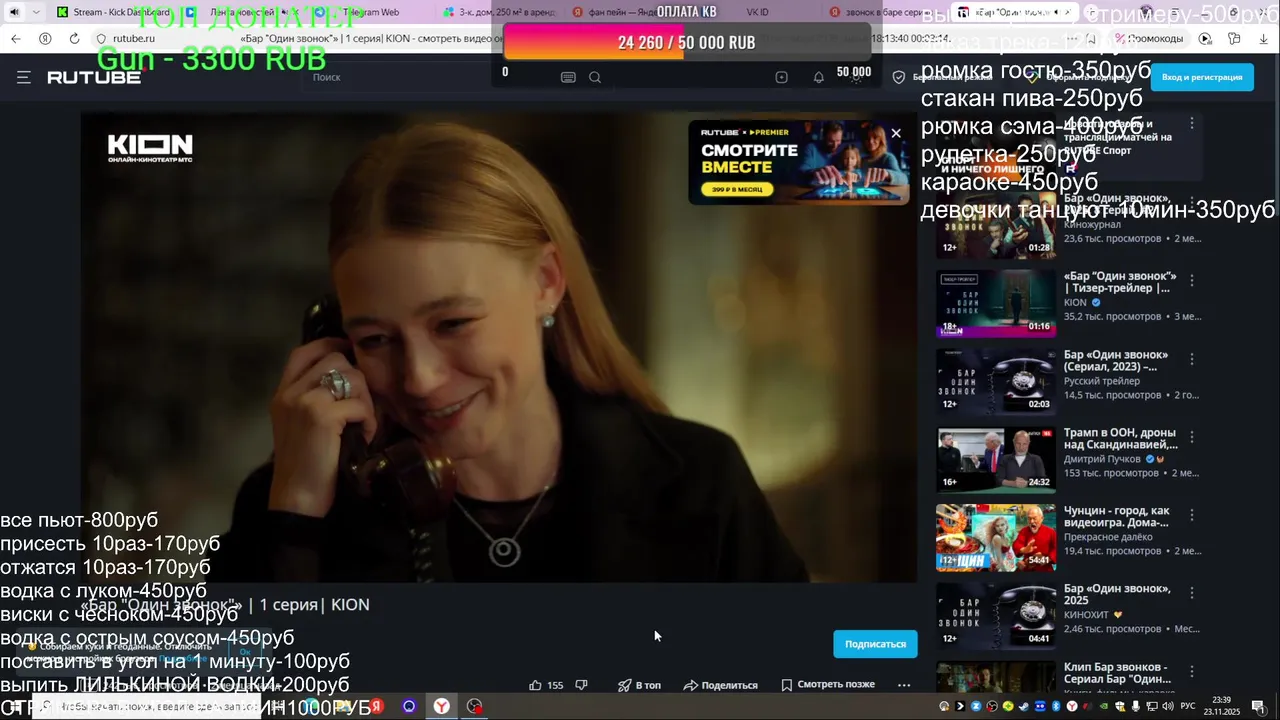Open more actions ellipsis under the video

click(904, 685)
